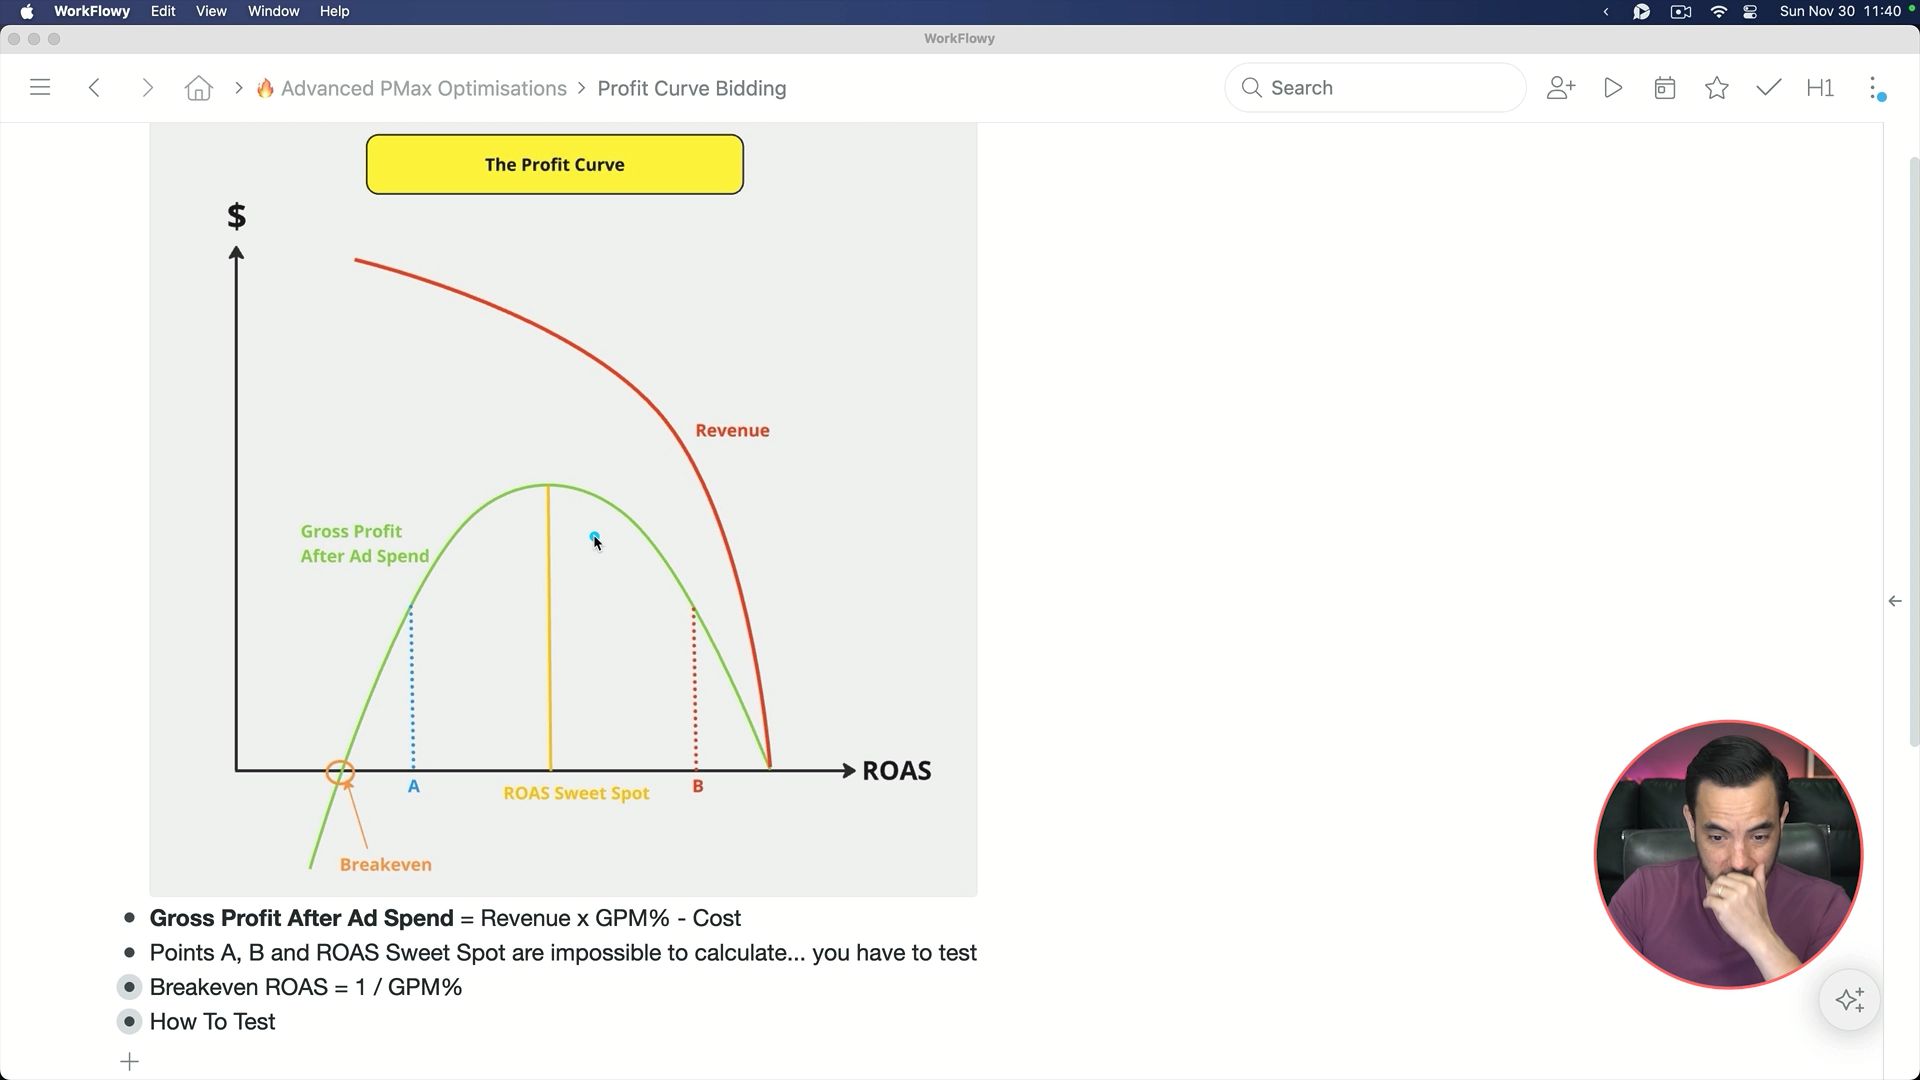Open the share / add people icon
Viewport: 1920px width, 1080px height.
1562,87
